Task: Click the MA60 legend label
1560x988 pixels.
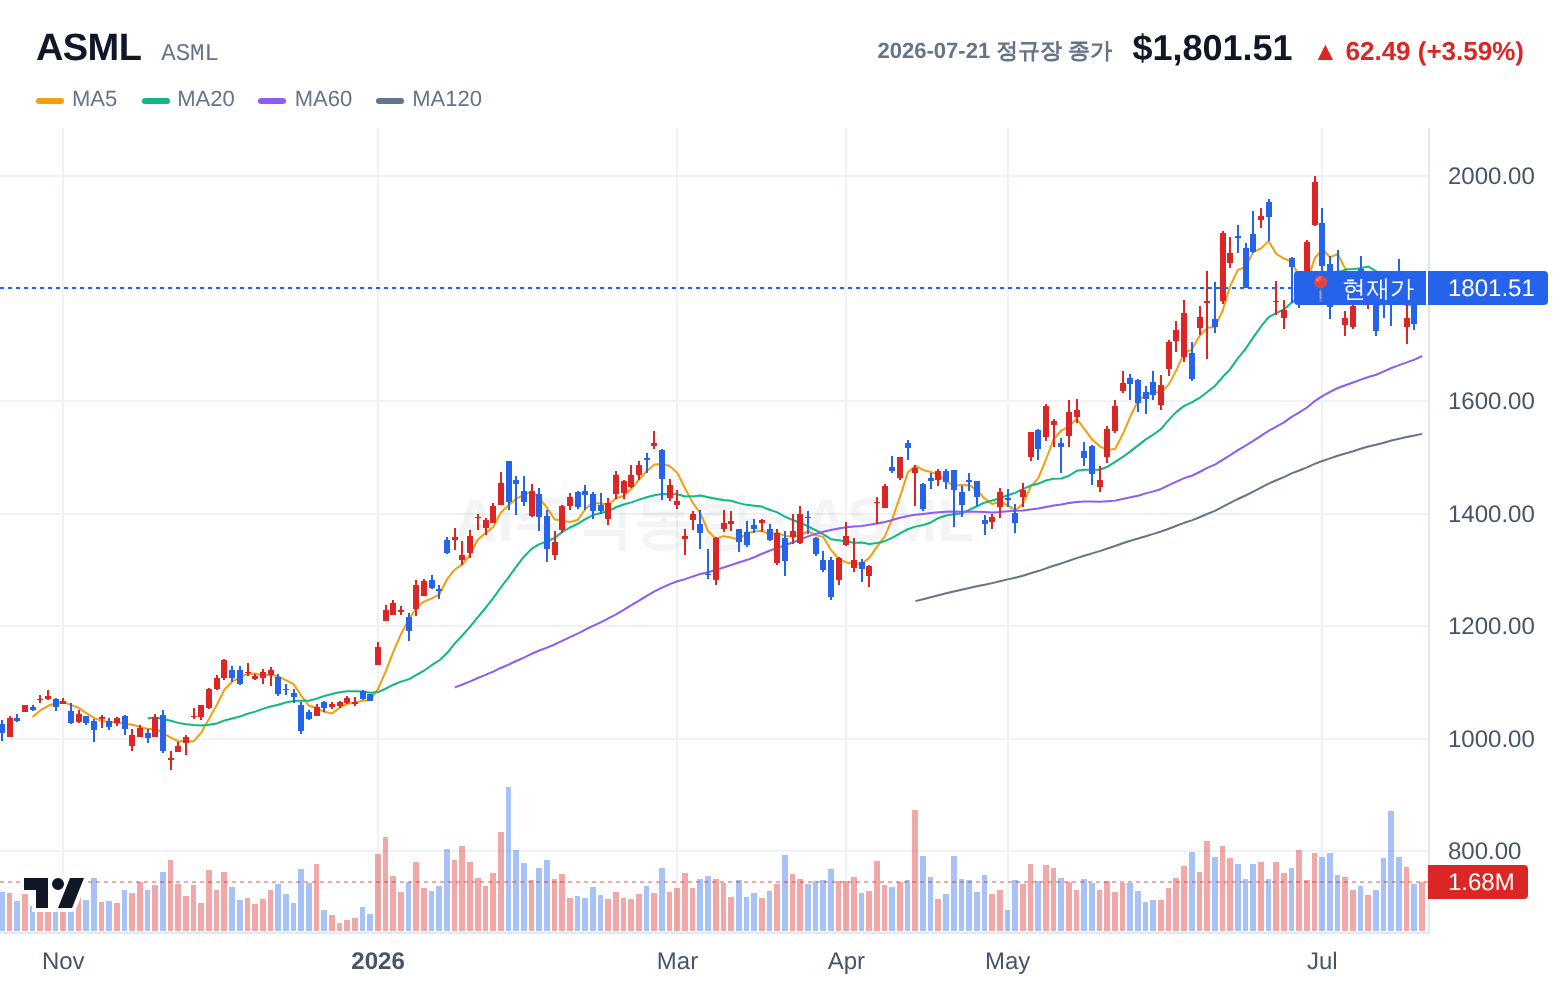Action: click(x=323, y=99)
